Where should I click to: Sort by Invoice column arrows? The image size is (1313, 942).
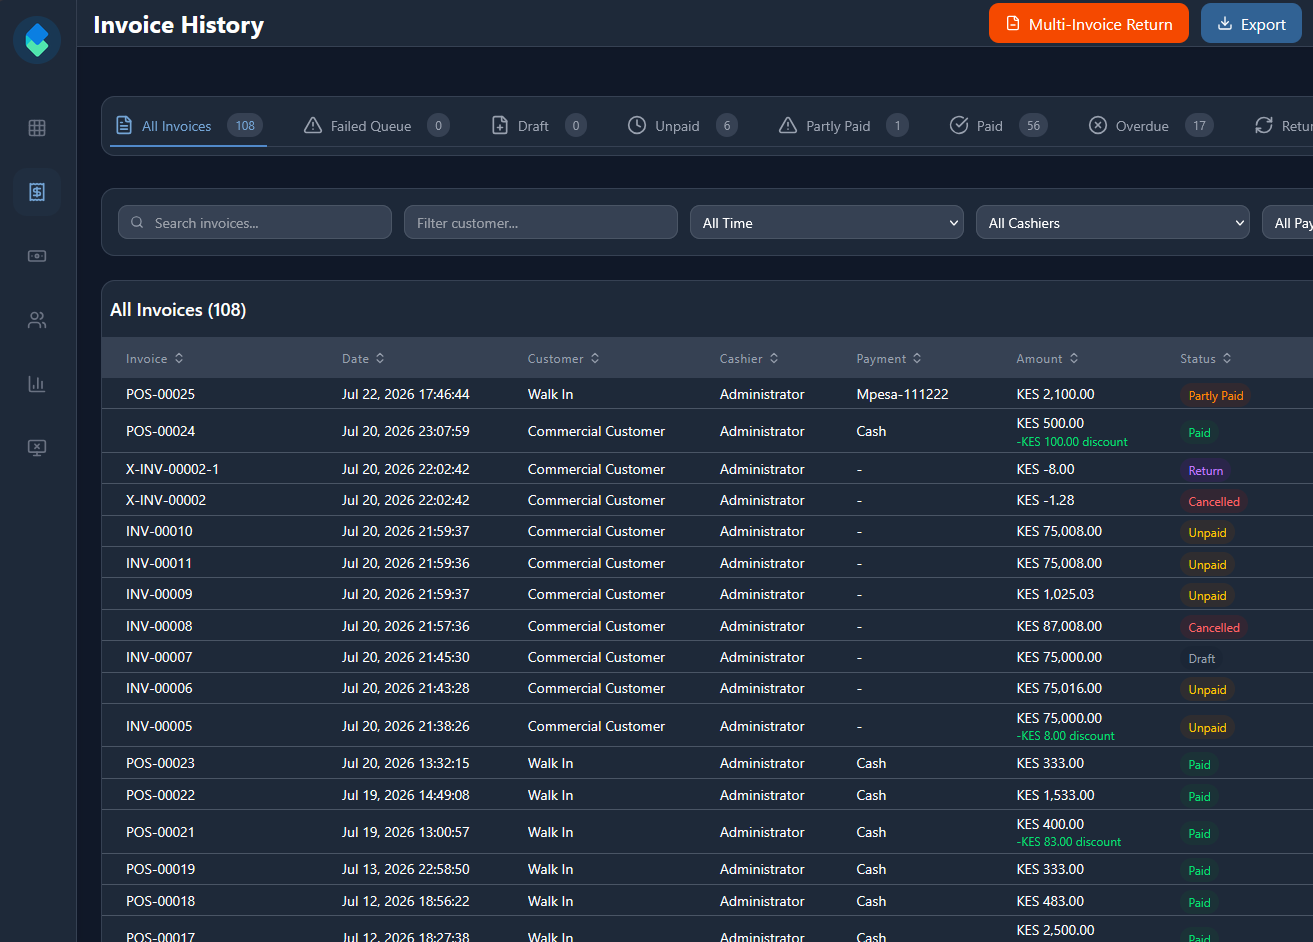point(179,358)
